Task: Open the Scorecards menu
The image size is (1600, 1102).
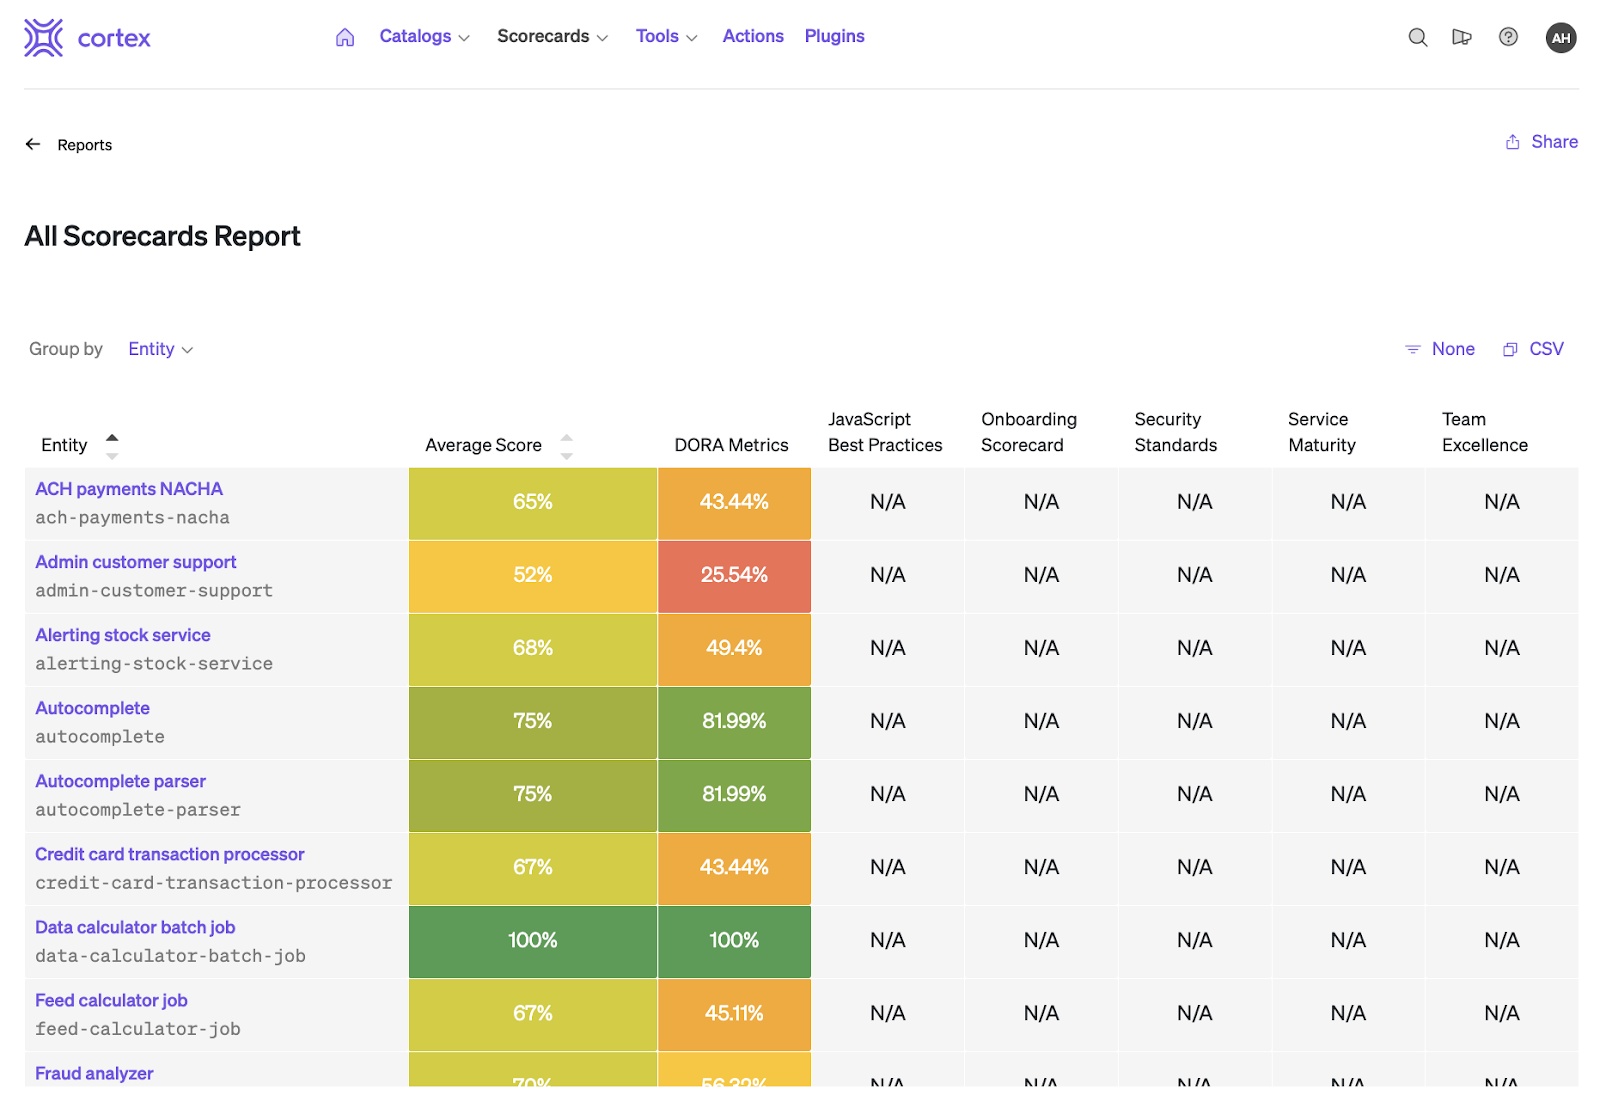Action: click(552, 37)
